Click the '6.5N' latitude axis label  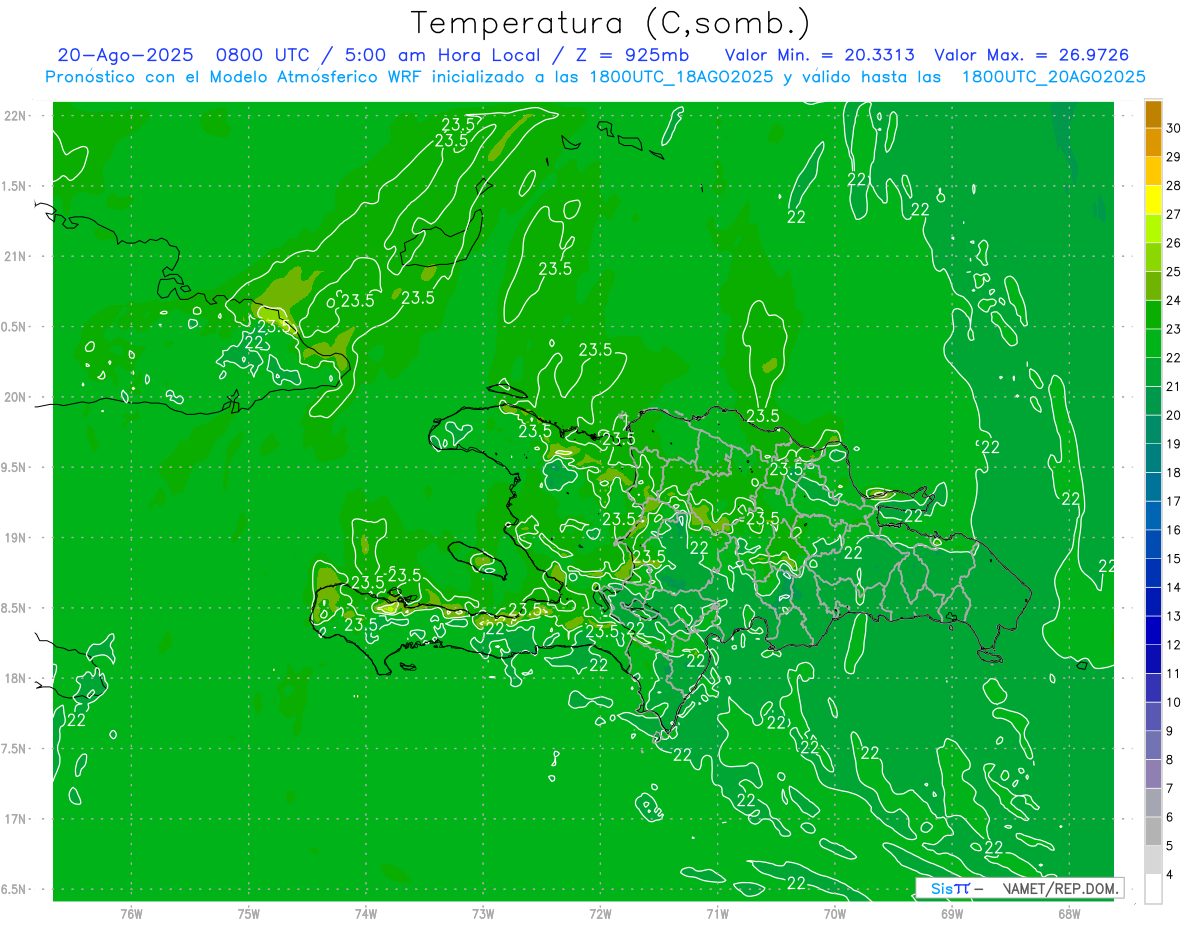tap(14, 890)
